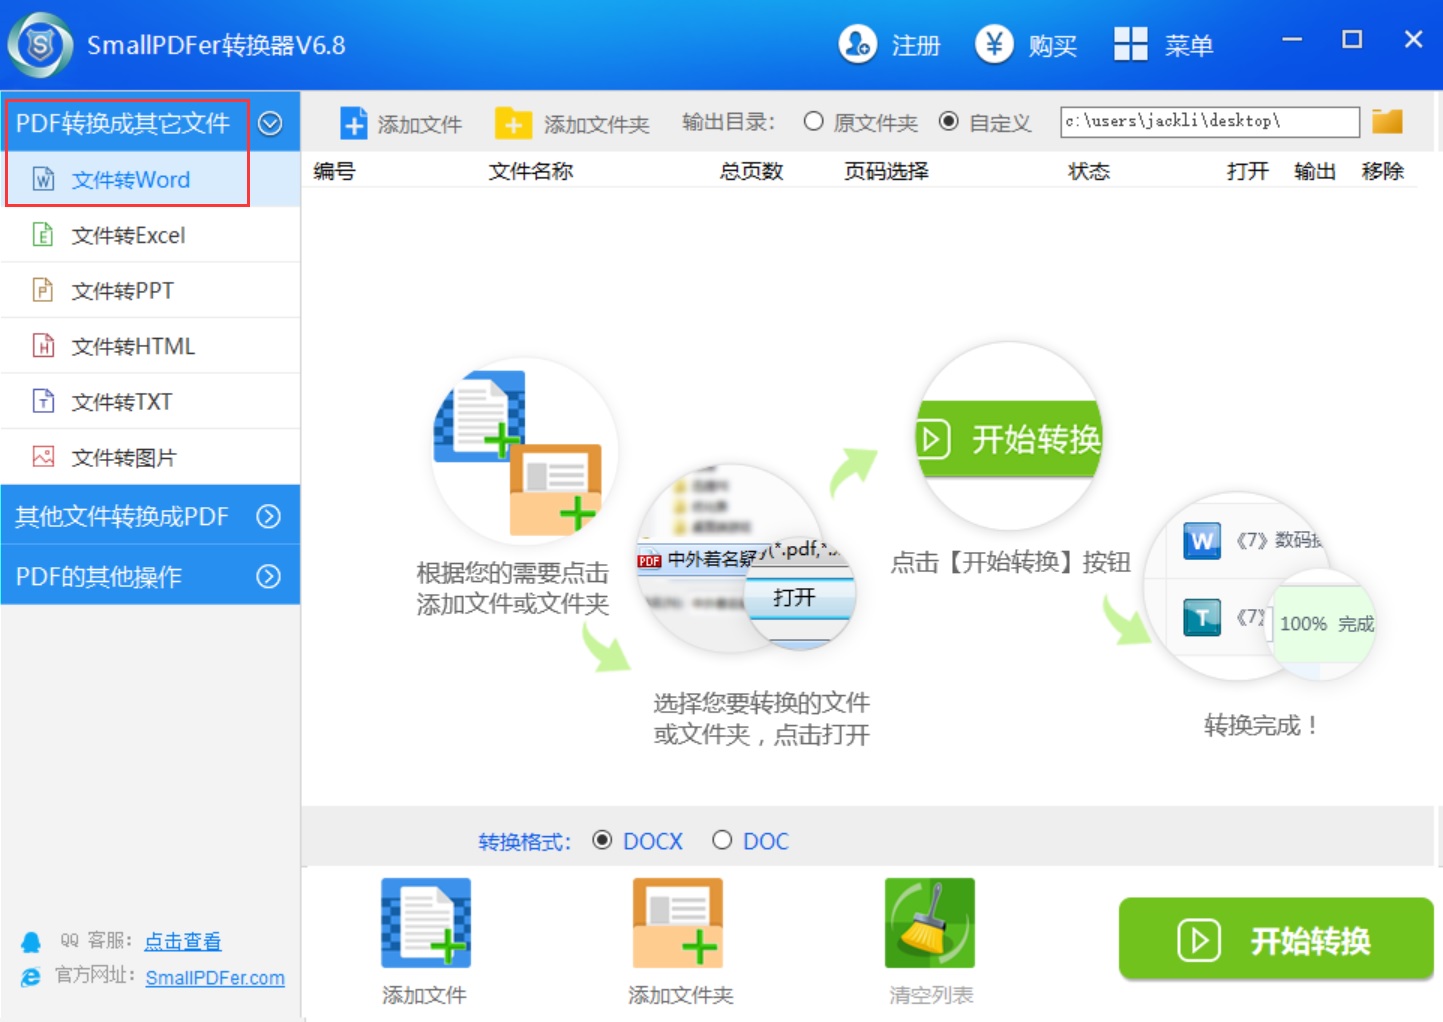Click the Word file icon in sidebar
This screenshot has width=1443, height=1022.
[x=43, y=179]
